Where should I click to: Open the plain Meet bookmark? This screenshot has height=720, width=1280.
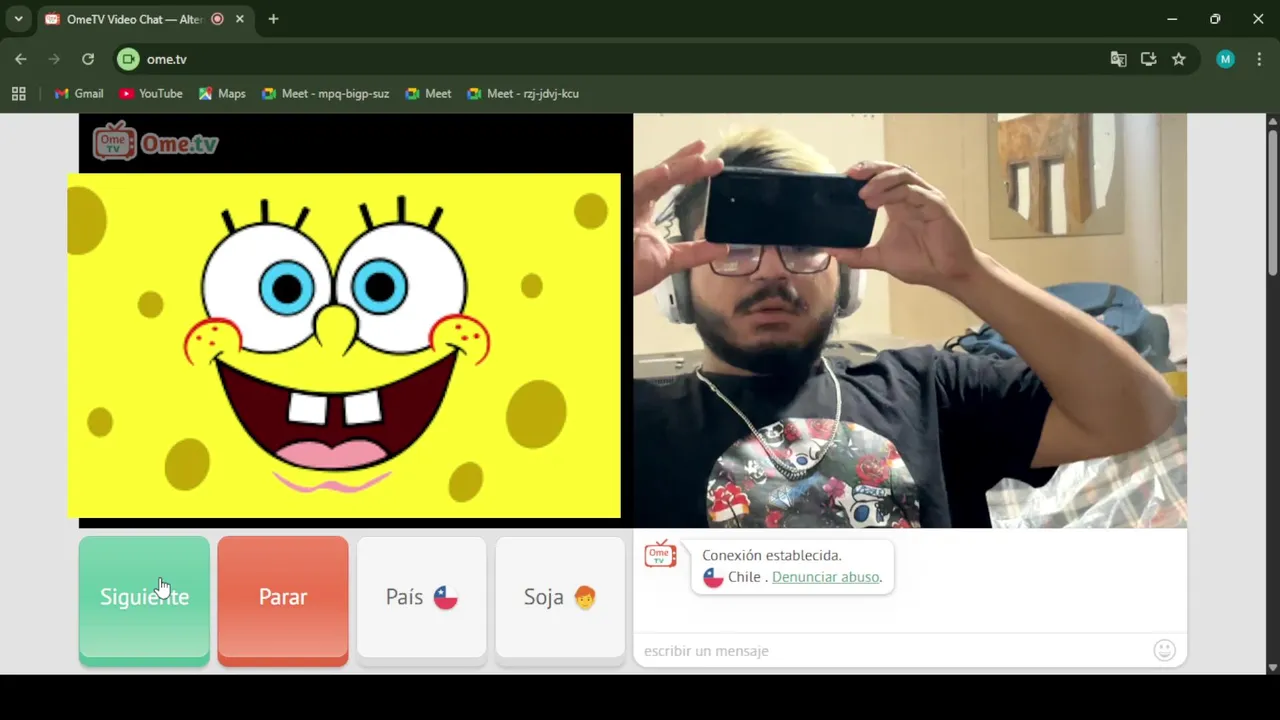(428, 93)
